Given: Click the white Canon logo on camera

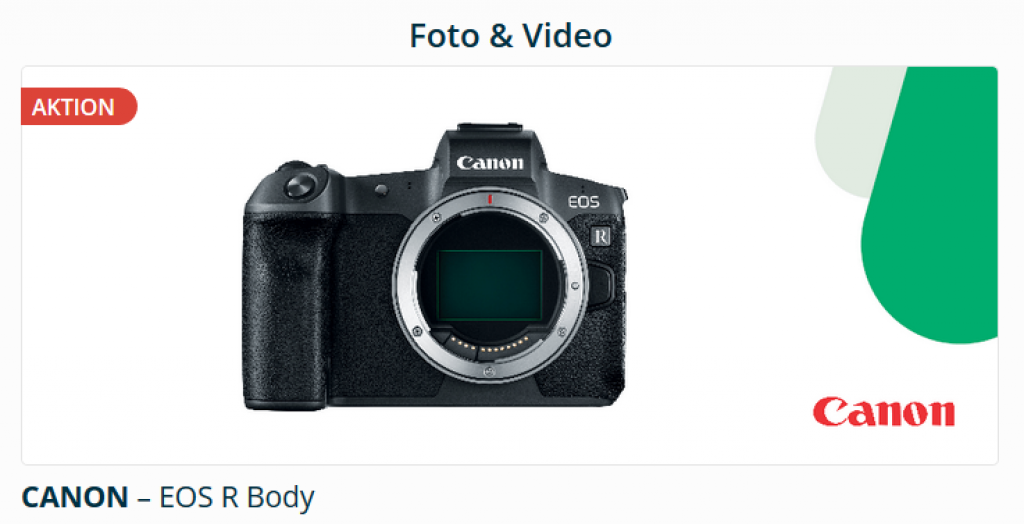Looking at the screenshot, I should 490,163.
